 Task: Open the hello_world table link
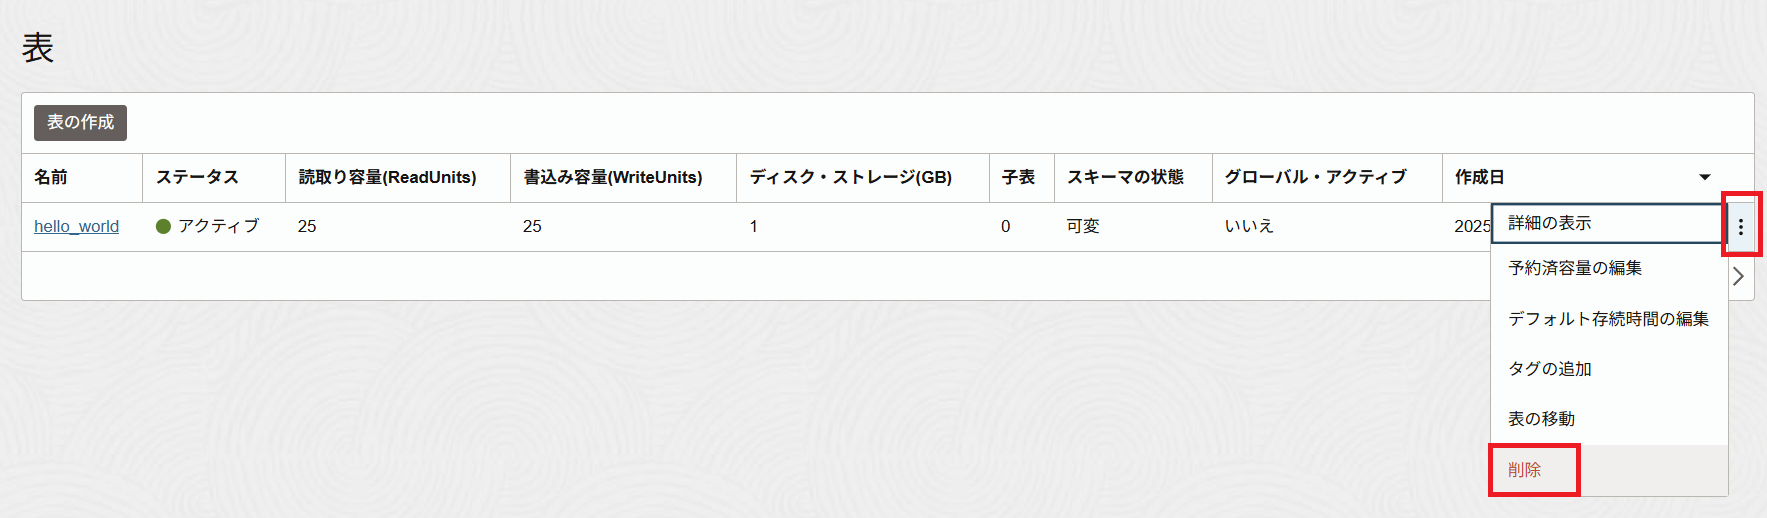click(x=76, y=227)
